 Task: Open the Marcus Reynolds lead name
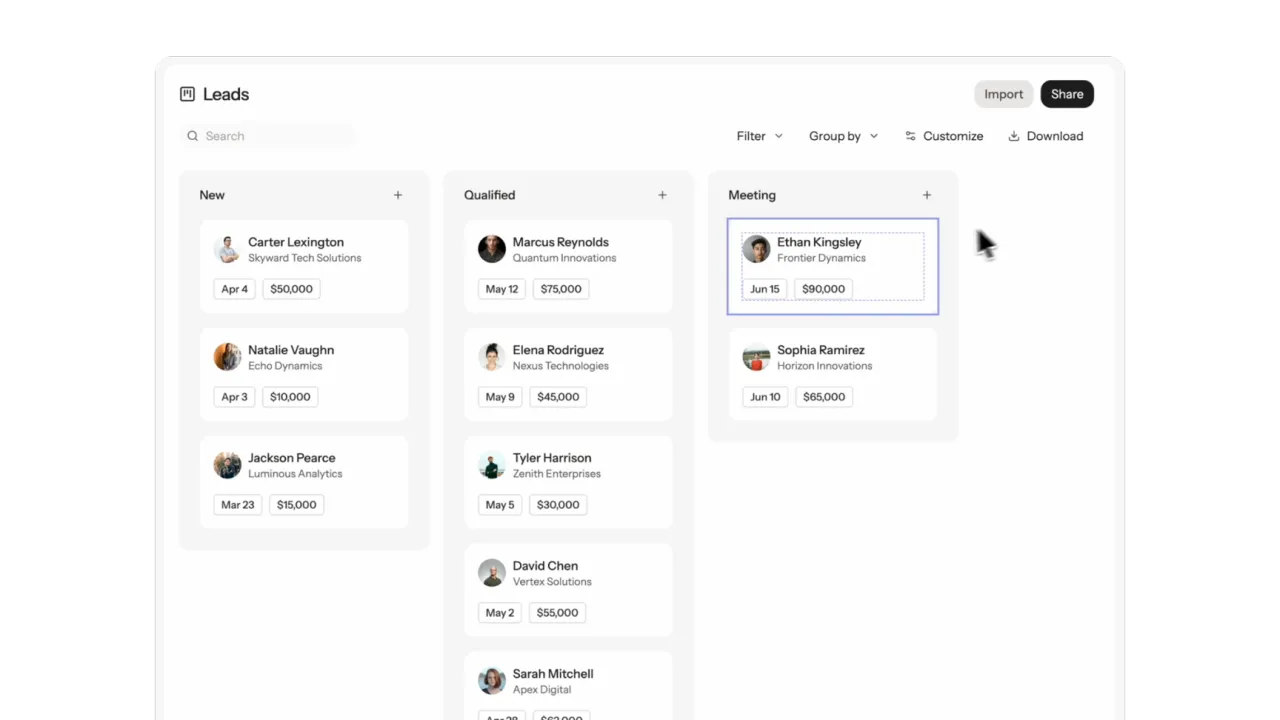point(561,242)
